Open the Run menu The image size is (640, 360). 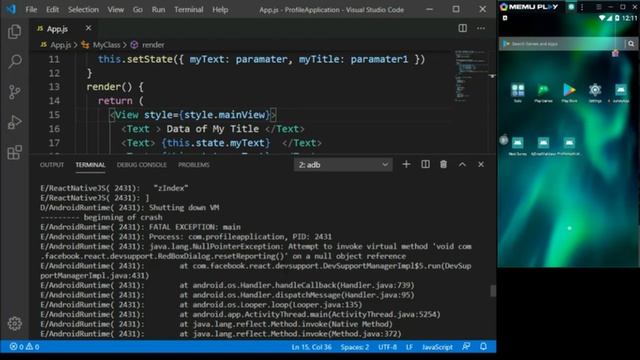click(x=158, y=9)
